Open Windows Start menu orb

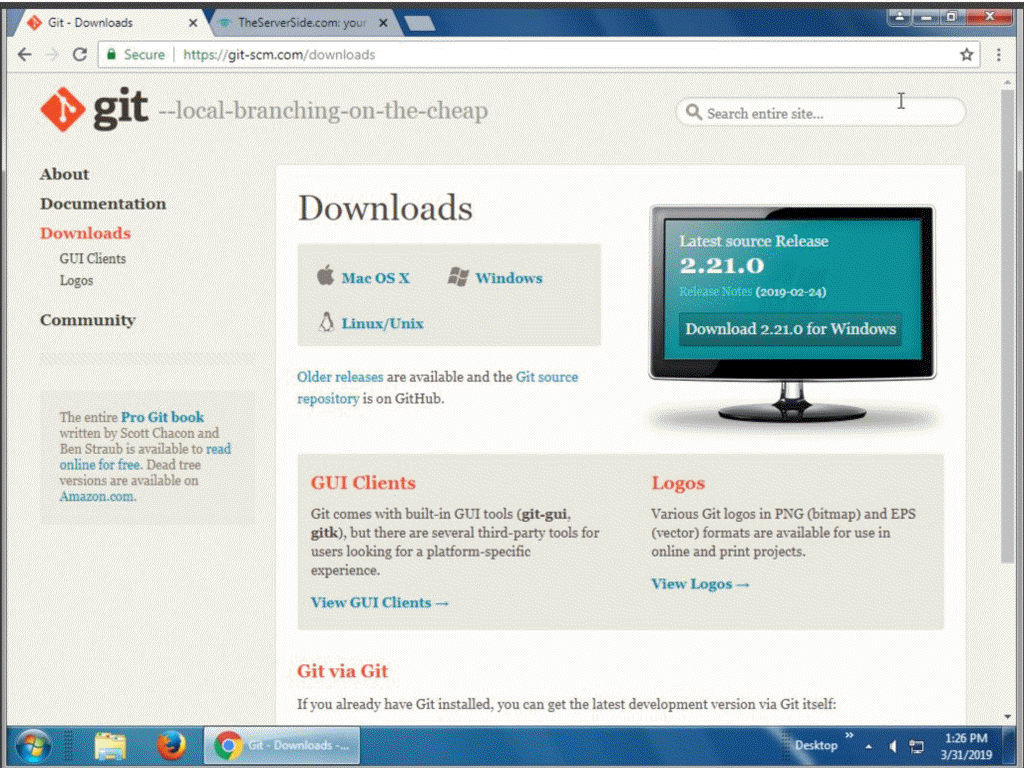coord(33,746)
